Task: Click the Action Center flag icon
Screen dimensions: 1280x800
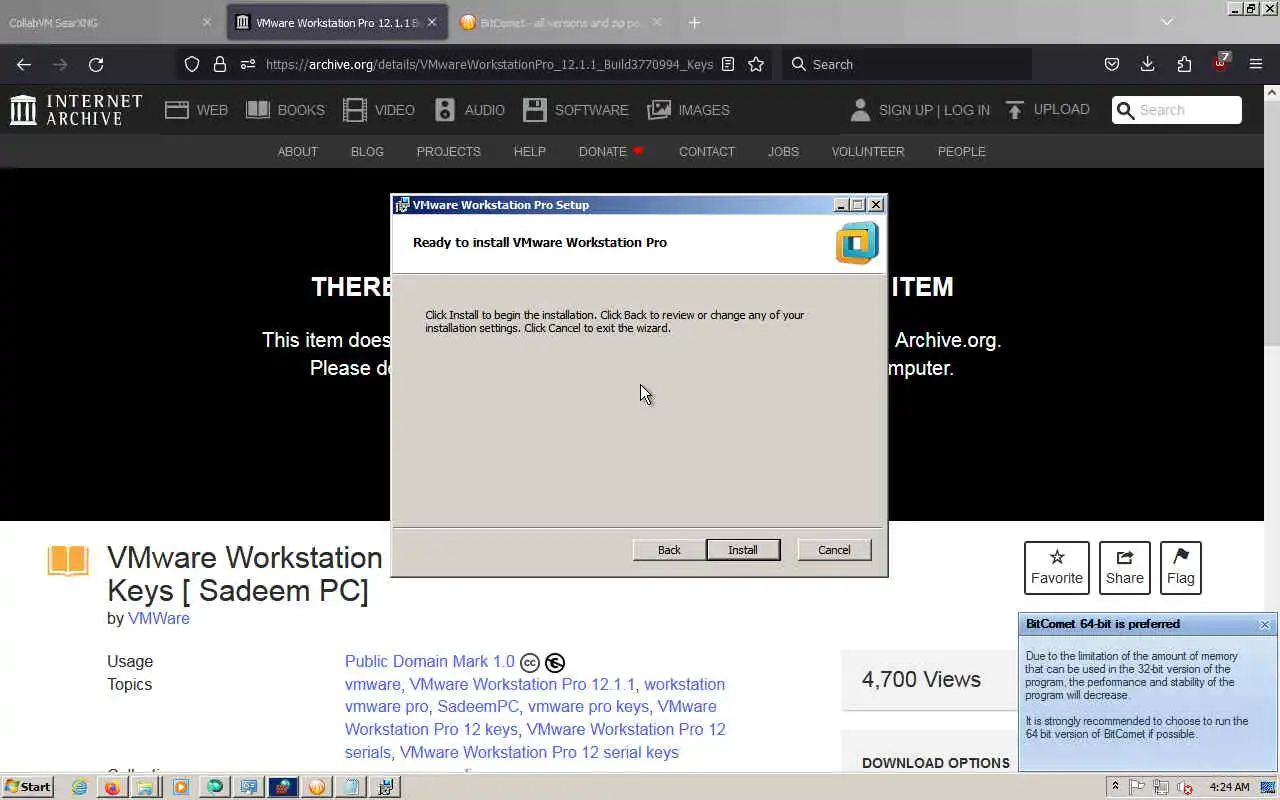Action: [1138, 787]
